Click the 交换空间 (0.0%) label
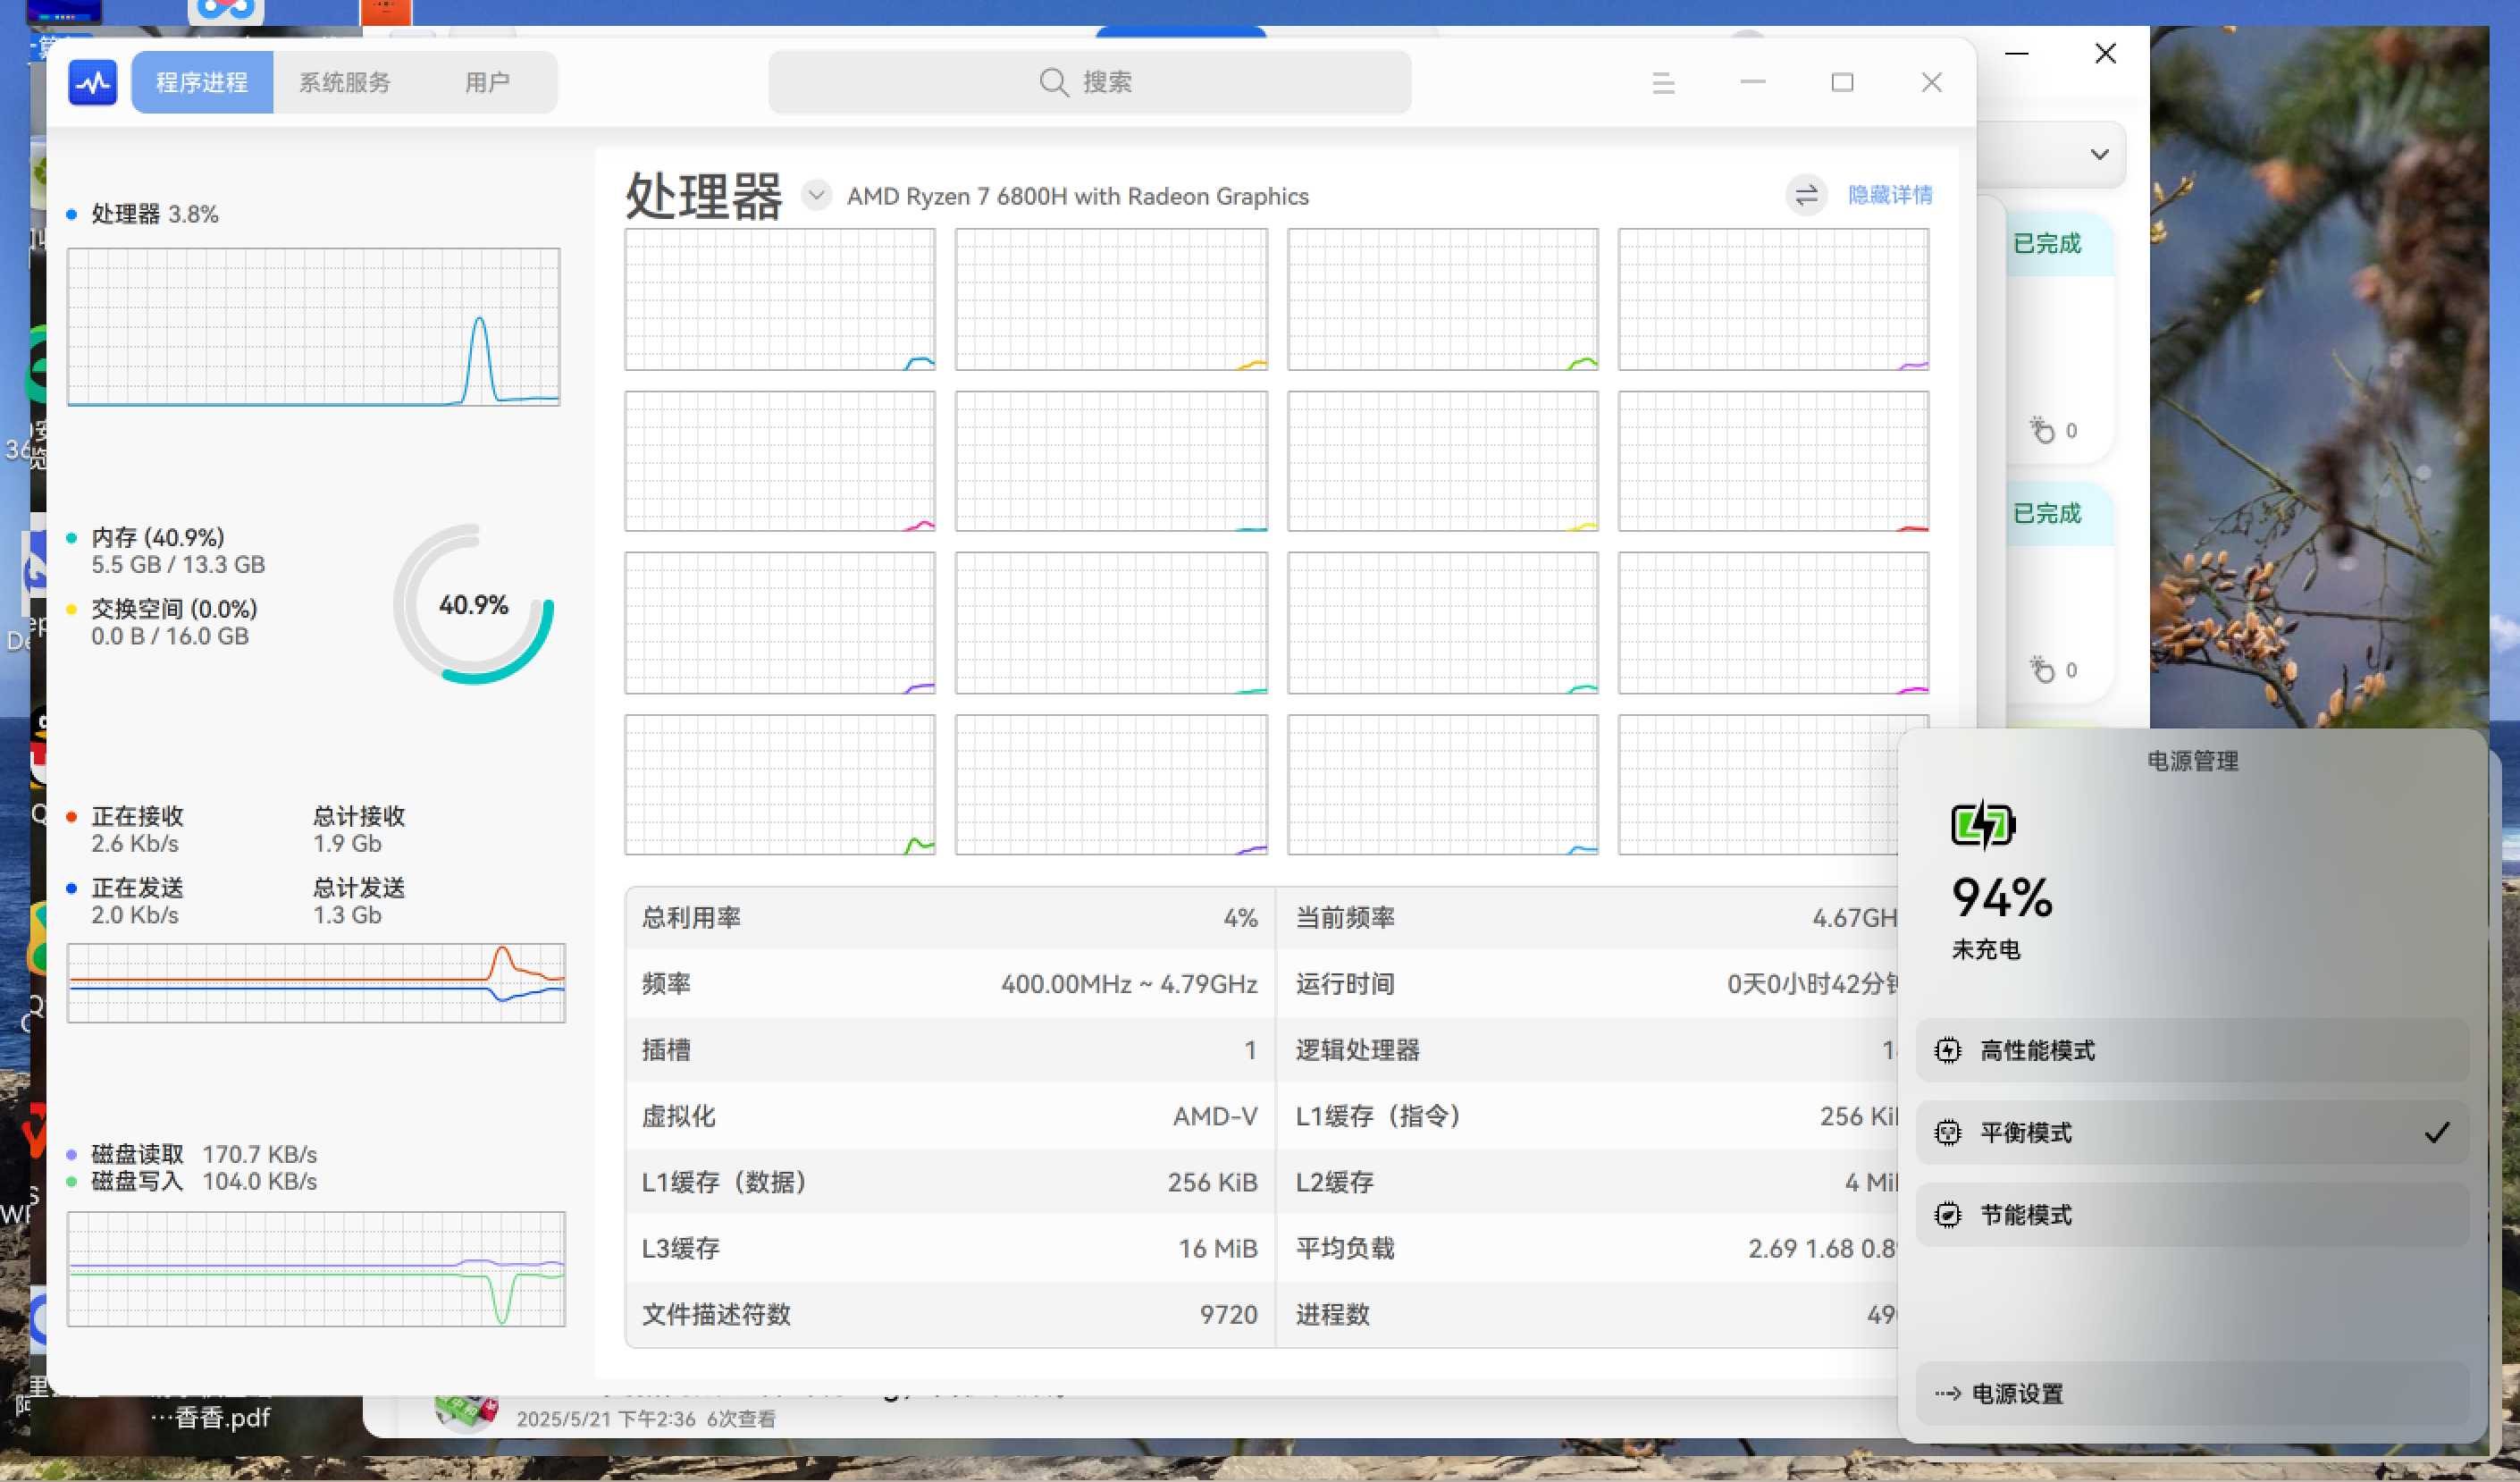 [174, 609]
